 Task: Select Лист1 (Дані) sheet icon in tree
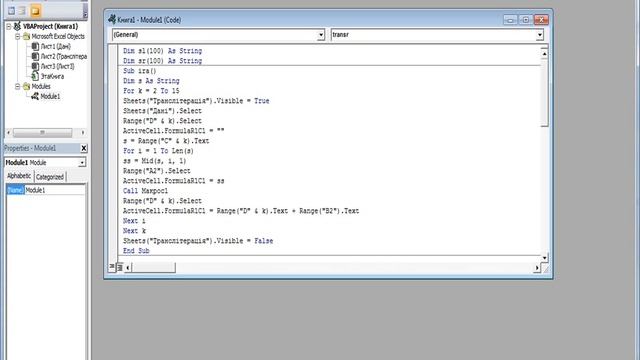(36, 47)
